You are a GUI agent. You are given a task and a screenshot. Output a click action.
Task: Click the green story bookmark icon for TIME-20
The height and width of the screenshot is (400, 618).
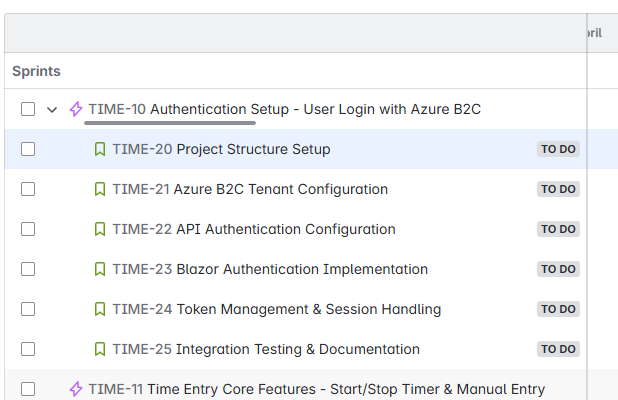100,149
